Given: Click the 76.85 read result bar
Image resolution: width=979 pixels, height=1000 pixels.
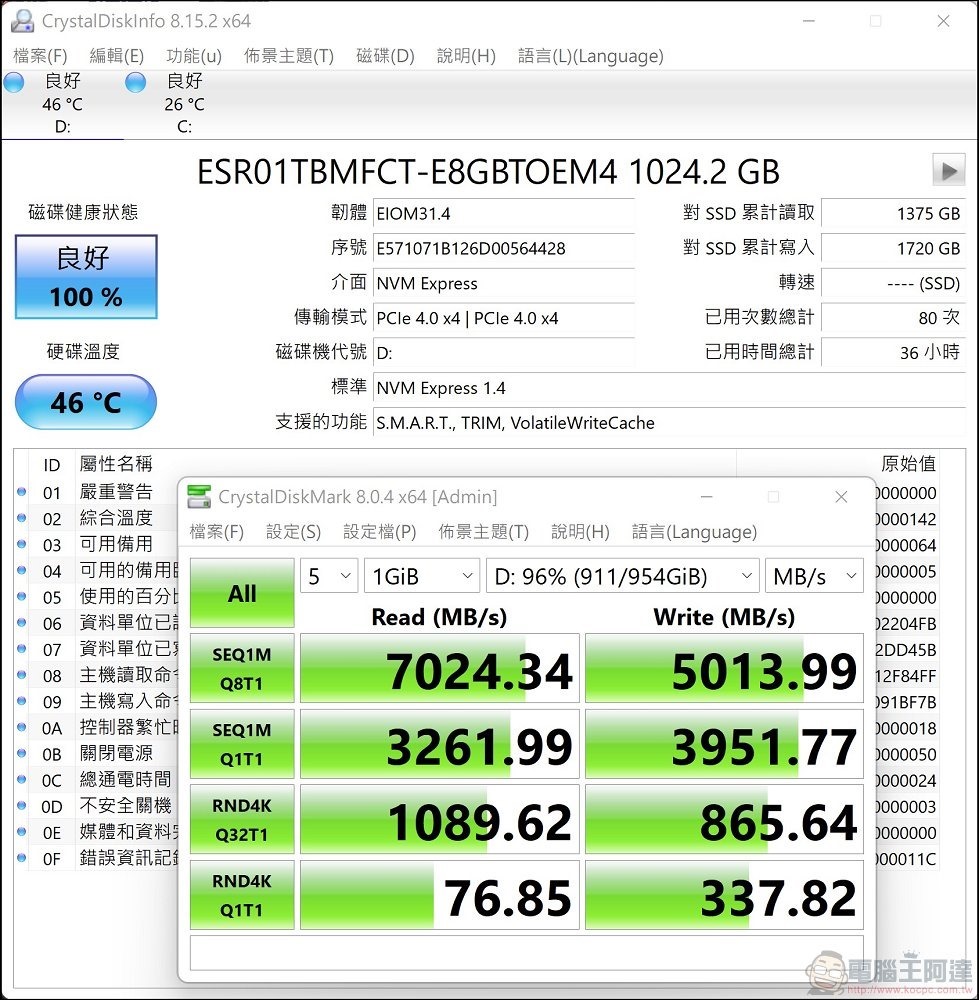Looking at the screenshot, I should click(x=440, y=895).
